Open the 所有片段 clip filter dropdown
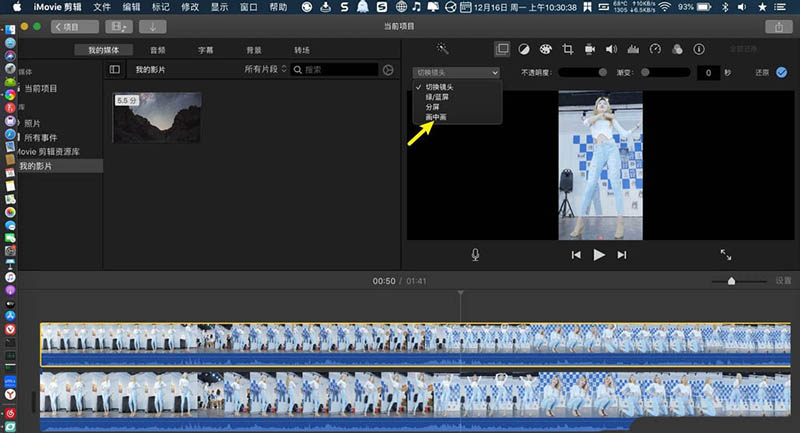 266,70
